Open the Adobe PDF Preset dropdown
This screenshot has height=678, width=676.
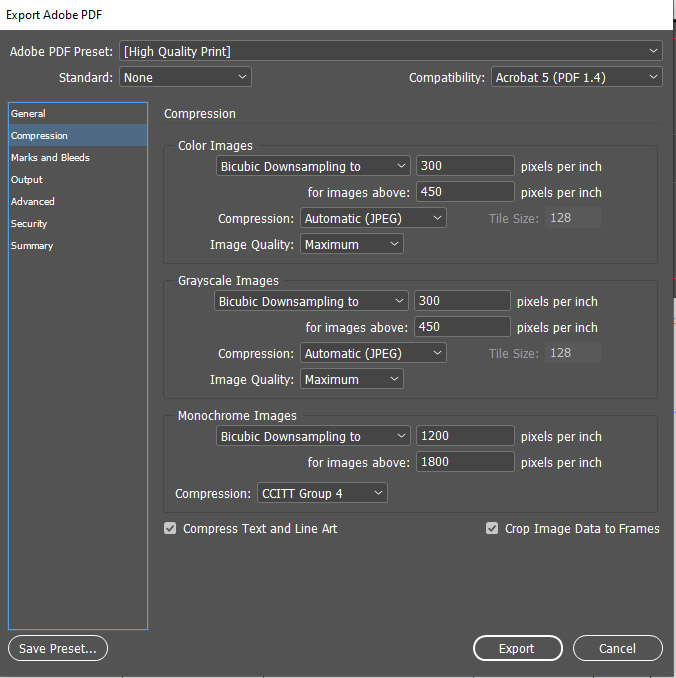click(x=391, y=51)
